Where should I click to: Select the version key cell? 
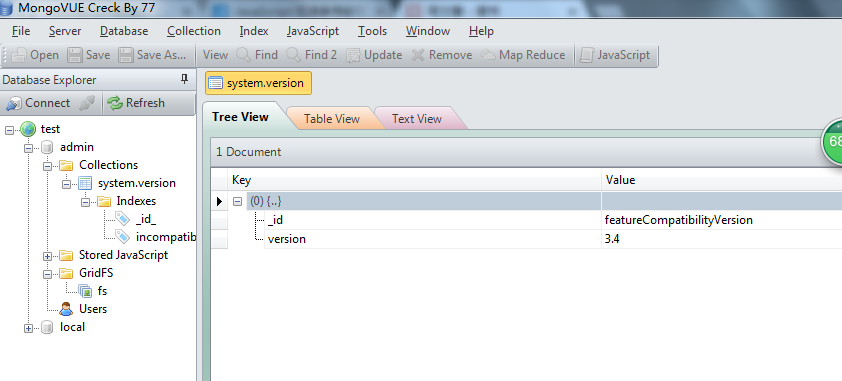tap(433, 239)
